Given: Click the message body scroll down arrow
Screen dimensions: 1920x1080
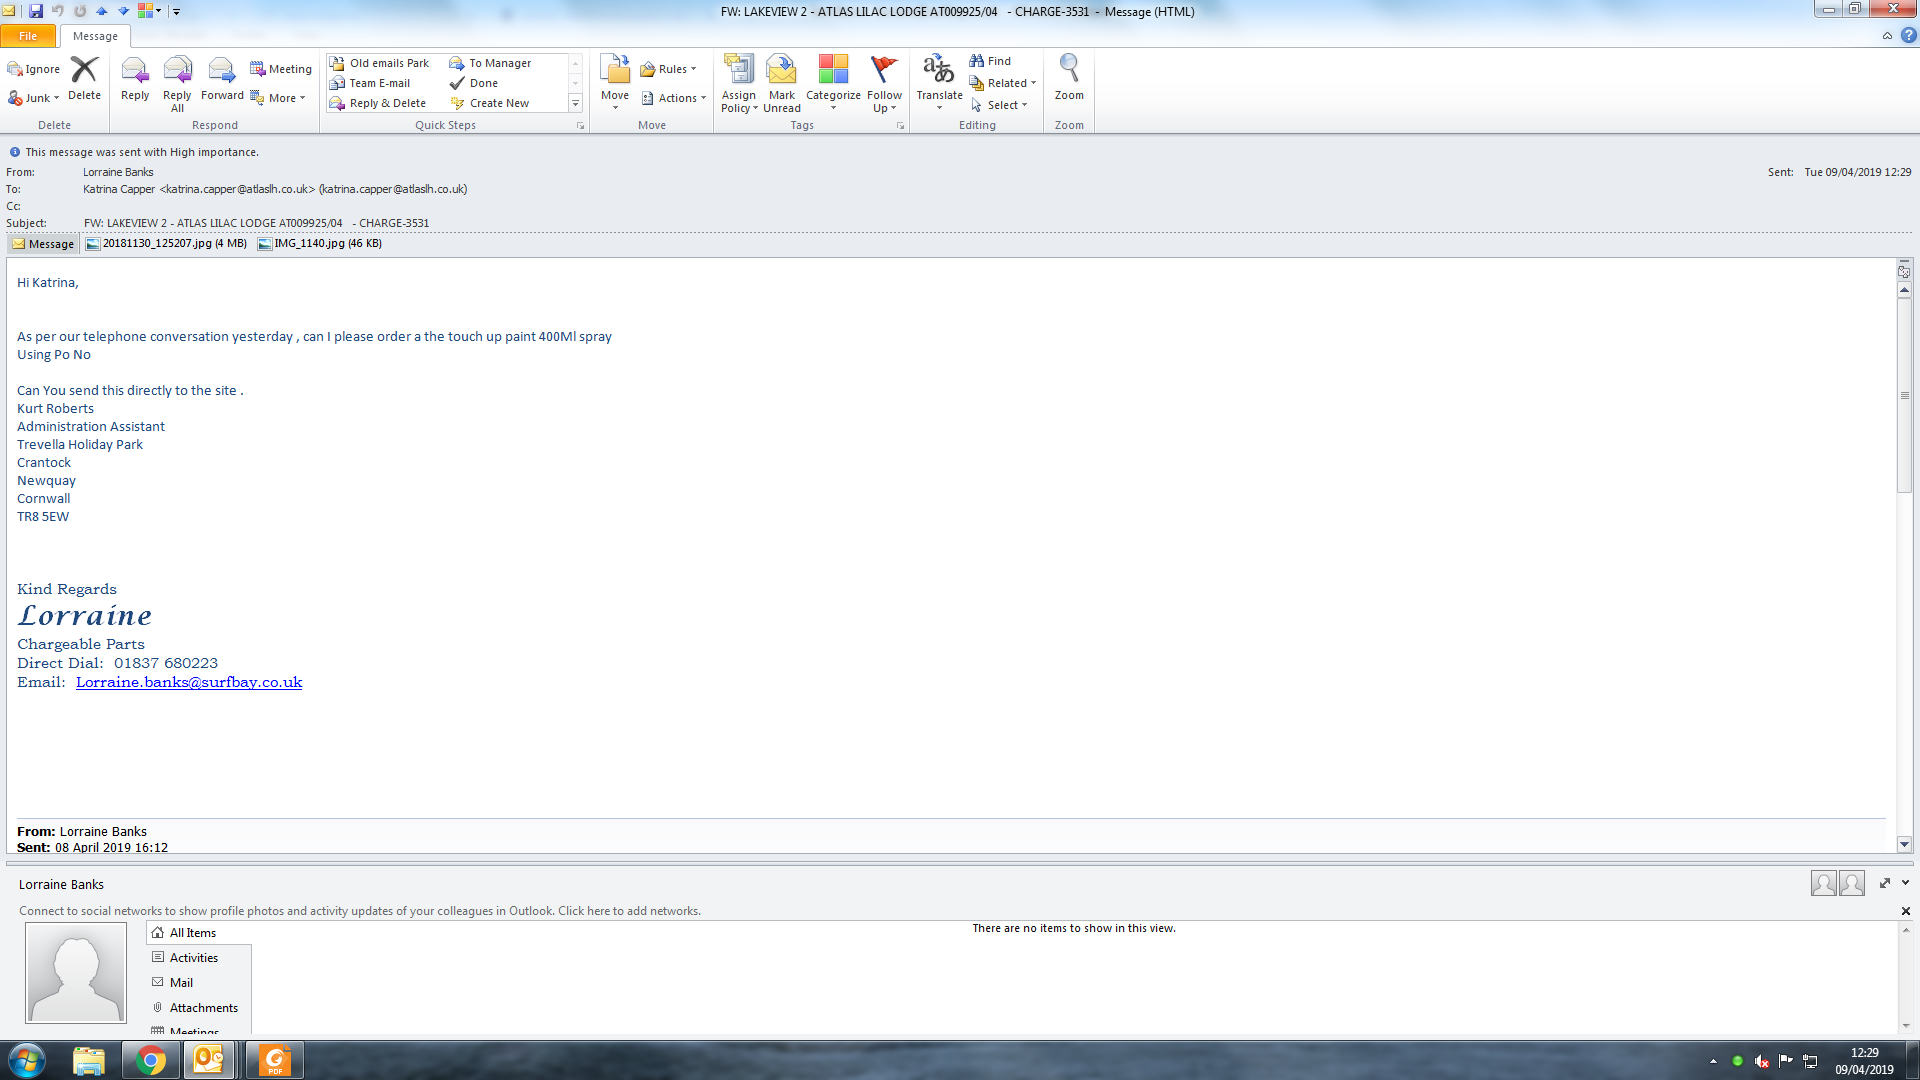Looking at the screenshot, I should tap(1904, 843).
